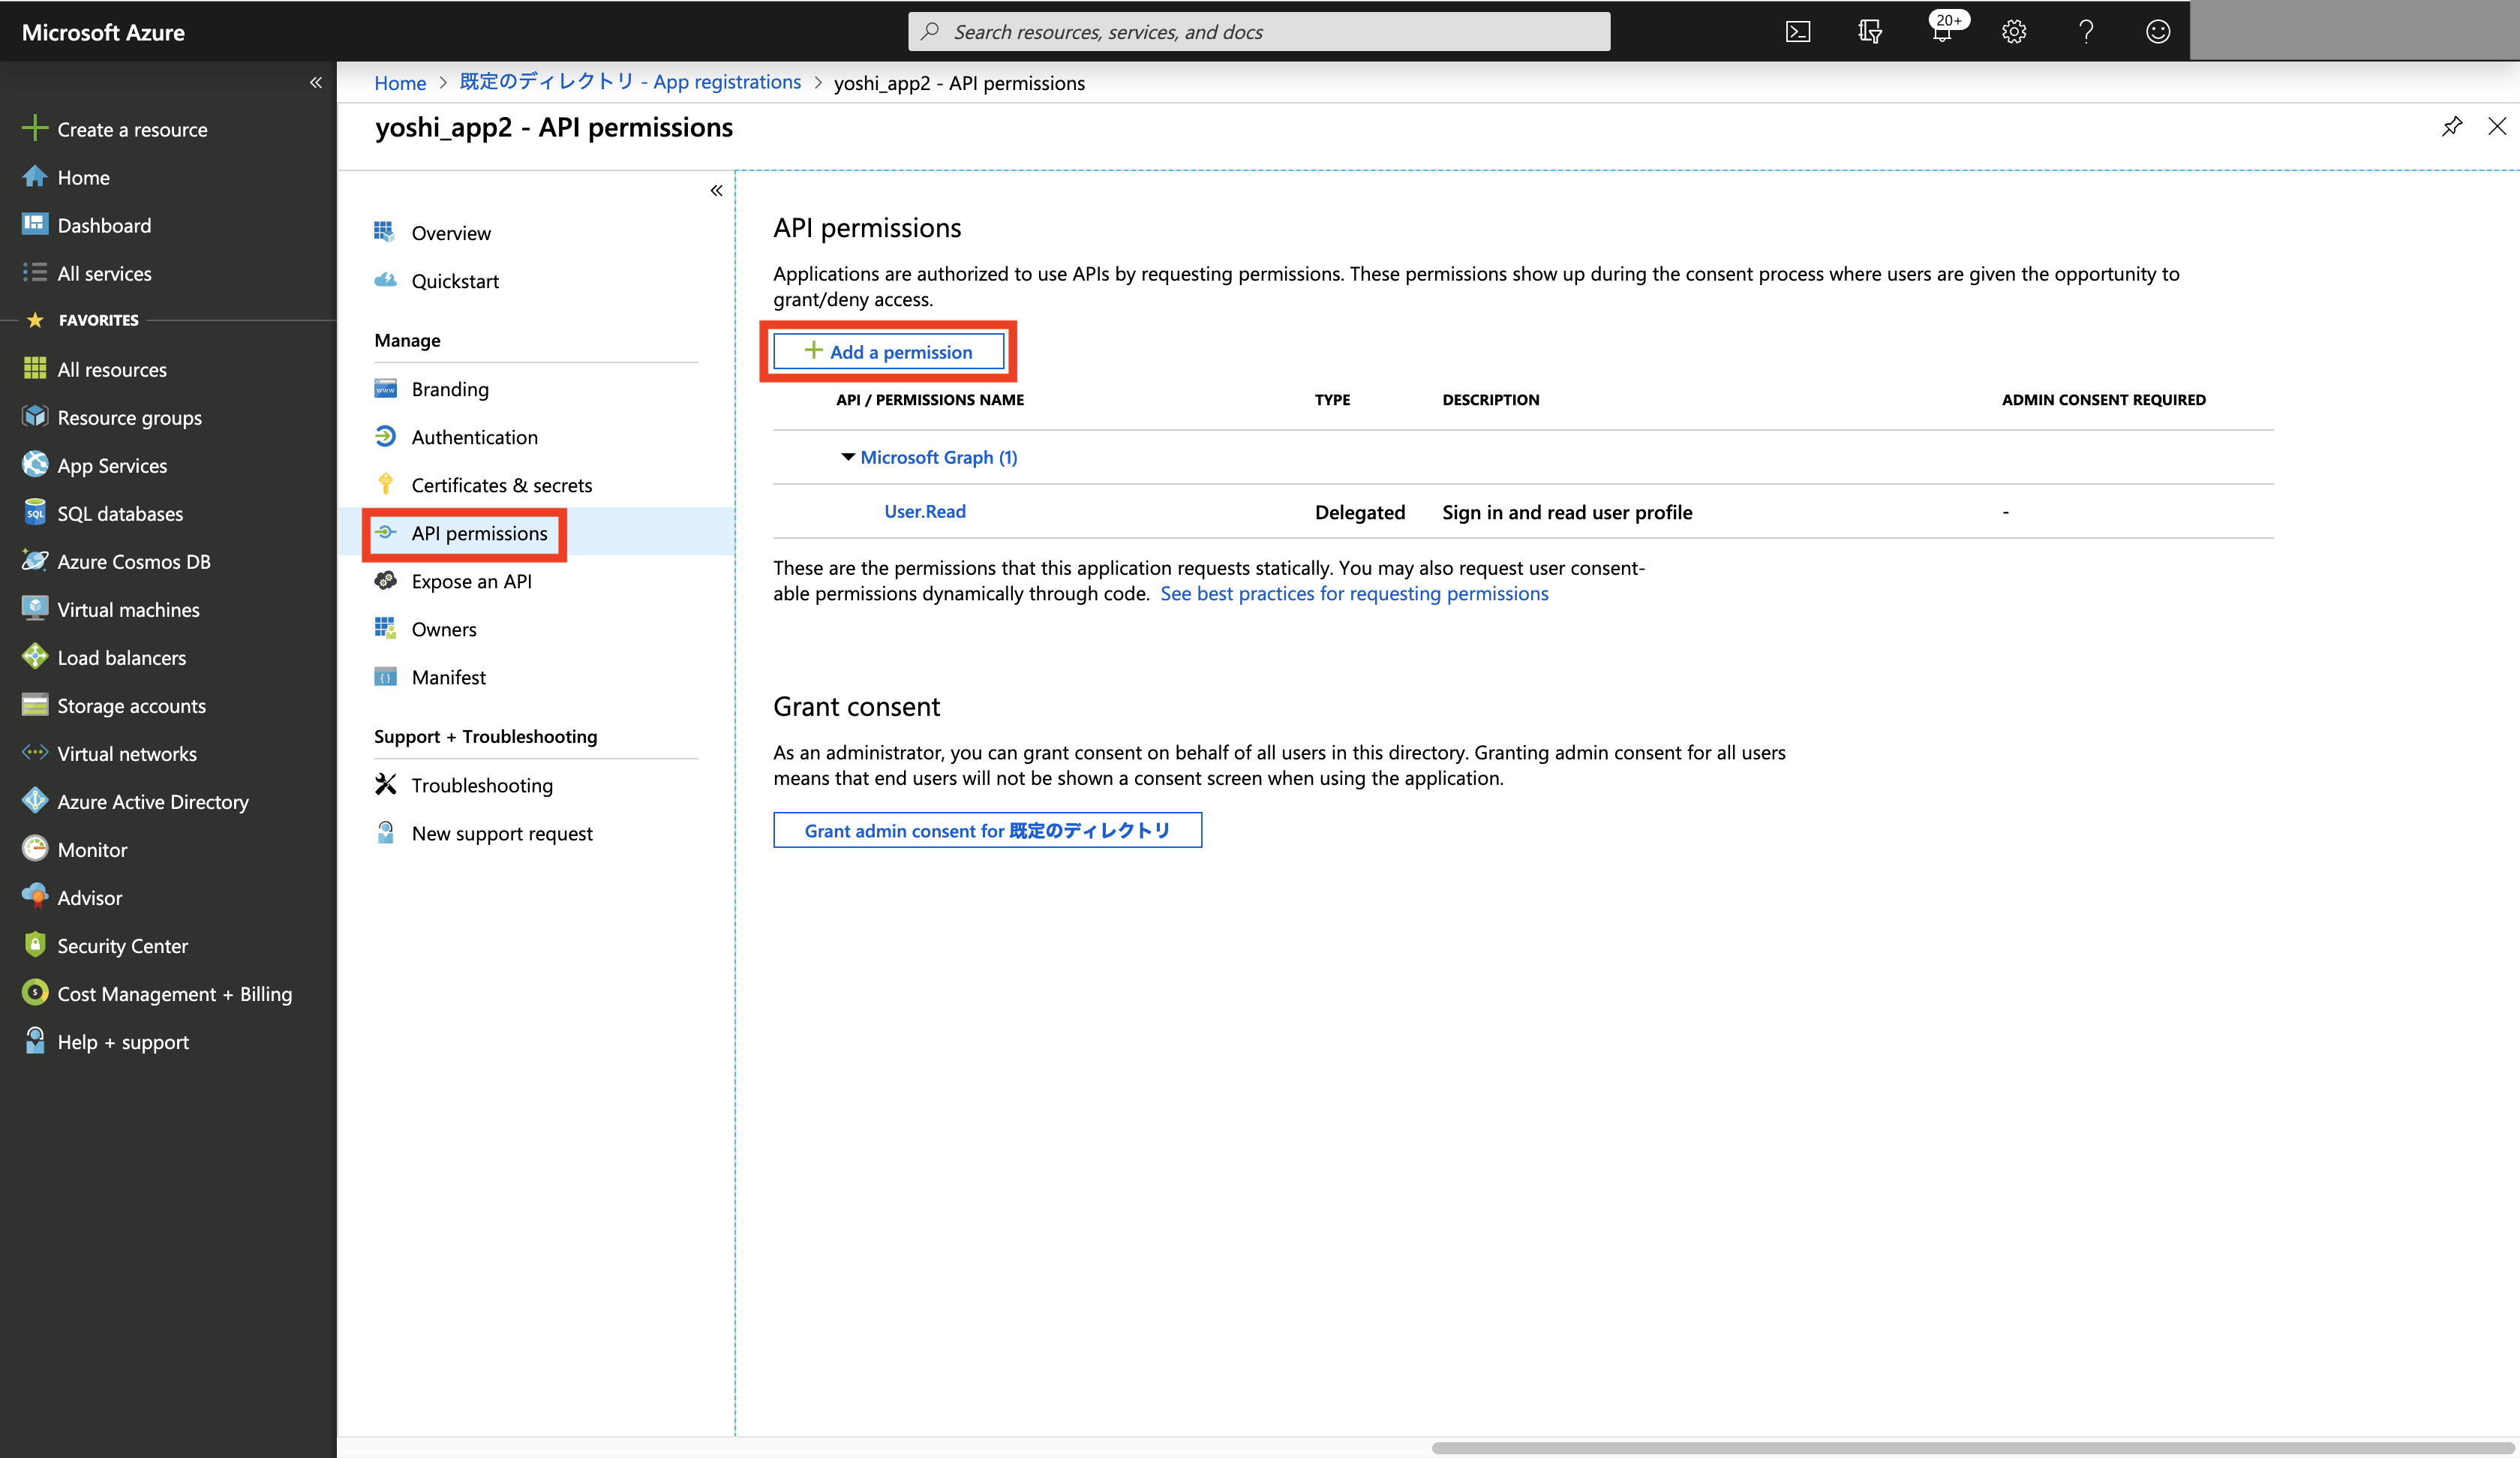
Task: Close the API permissions blade
Action: click(x=2497, y=126)
